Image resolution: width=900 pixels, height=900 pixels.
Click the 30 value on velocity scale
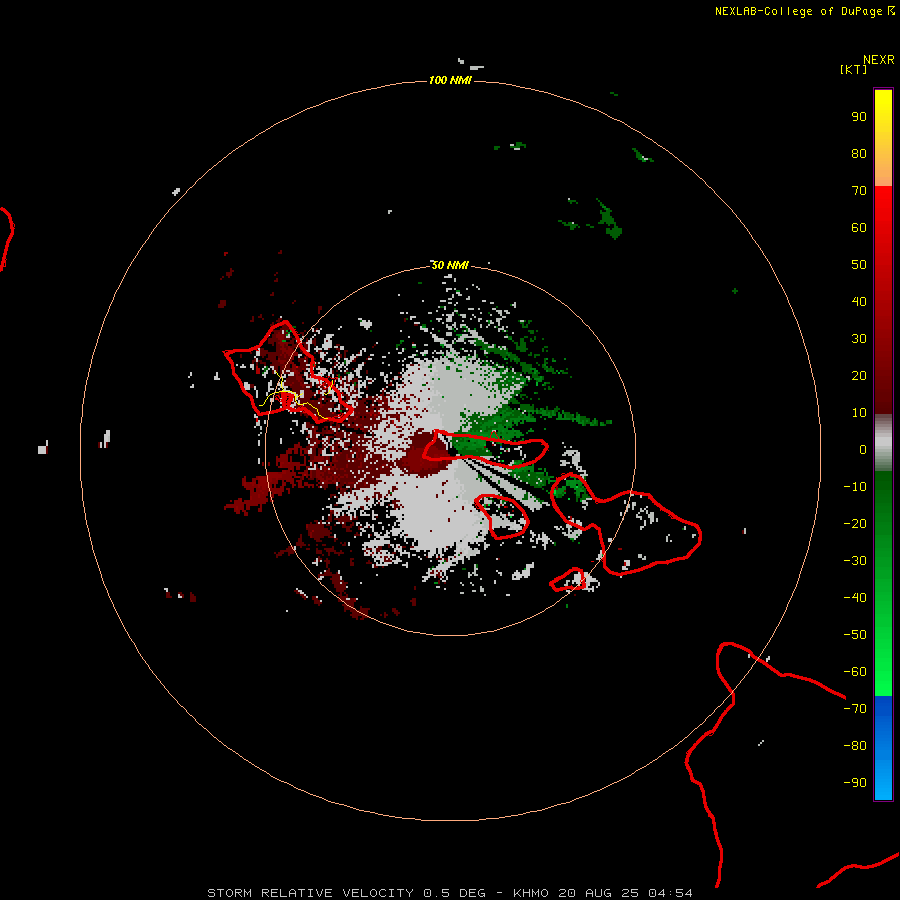[x=859, y=339]
